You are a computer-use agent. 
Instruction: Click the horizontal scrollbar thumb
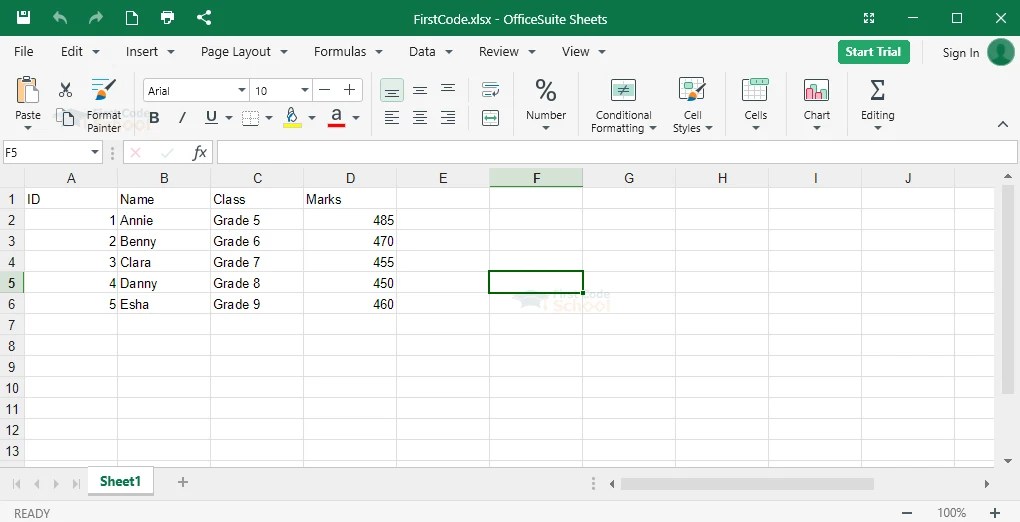click(x=747, y=484)
